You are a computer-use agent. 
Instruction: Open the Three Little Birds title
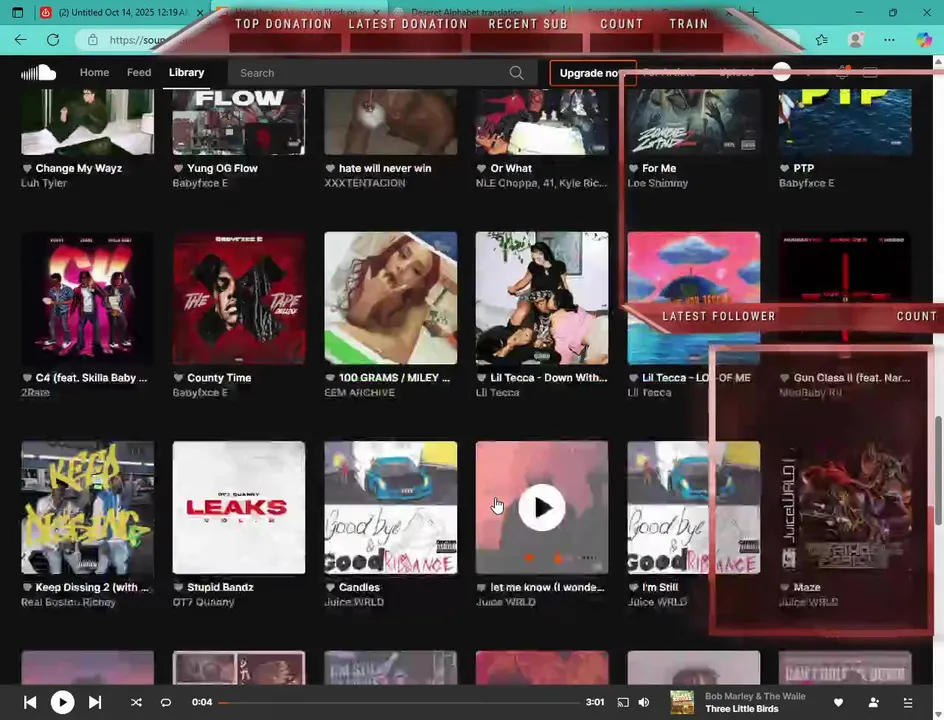pos(742,709)
